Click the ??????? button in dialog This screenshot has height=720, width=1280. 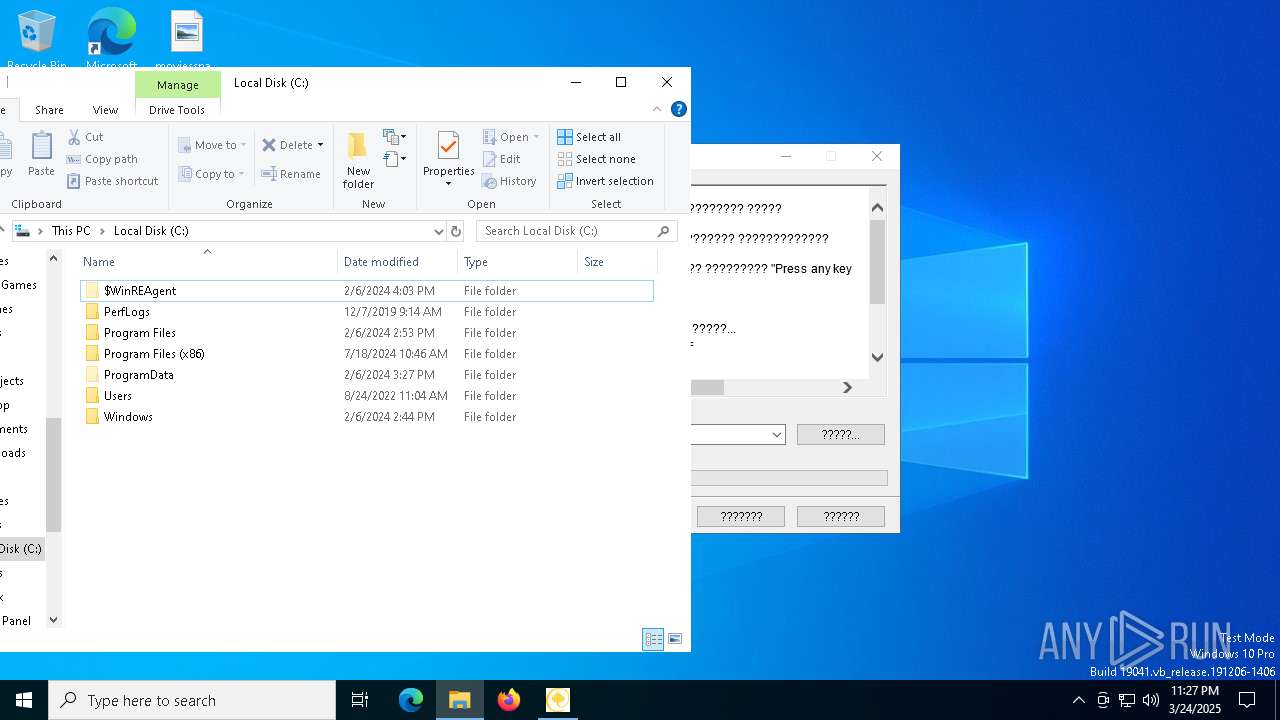[741, 516]
